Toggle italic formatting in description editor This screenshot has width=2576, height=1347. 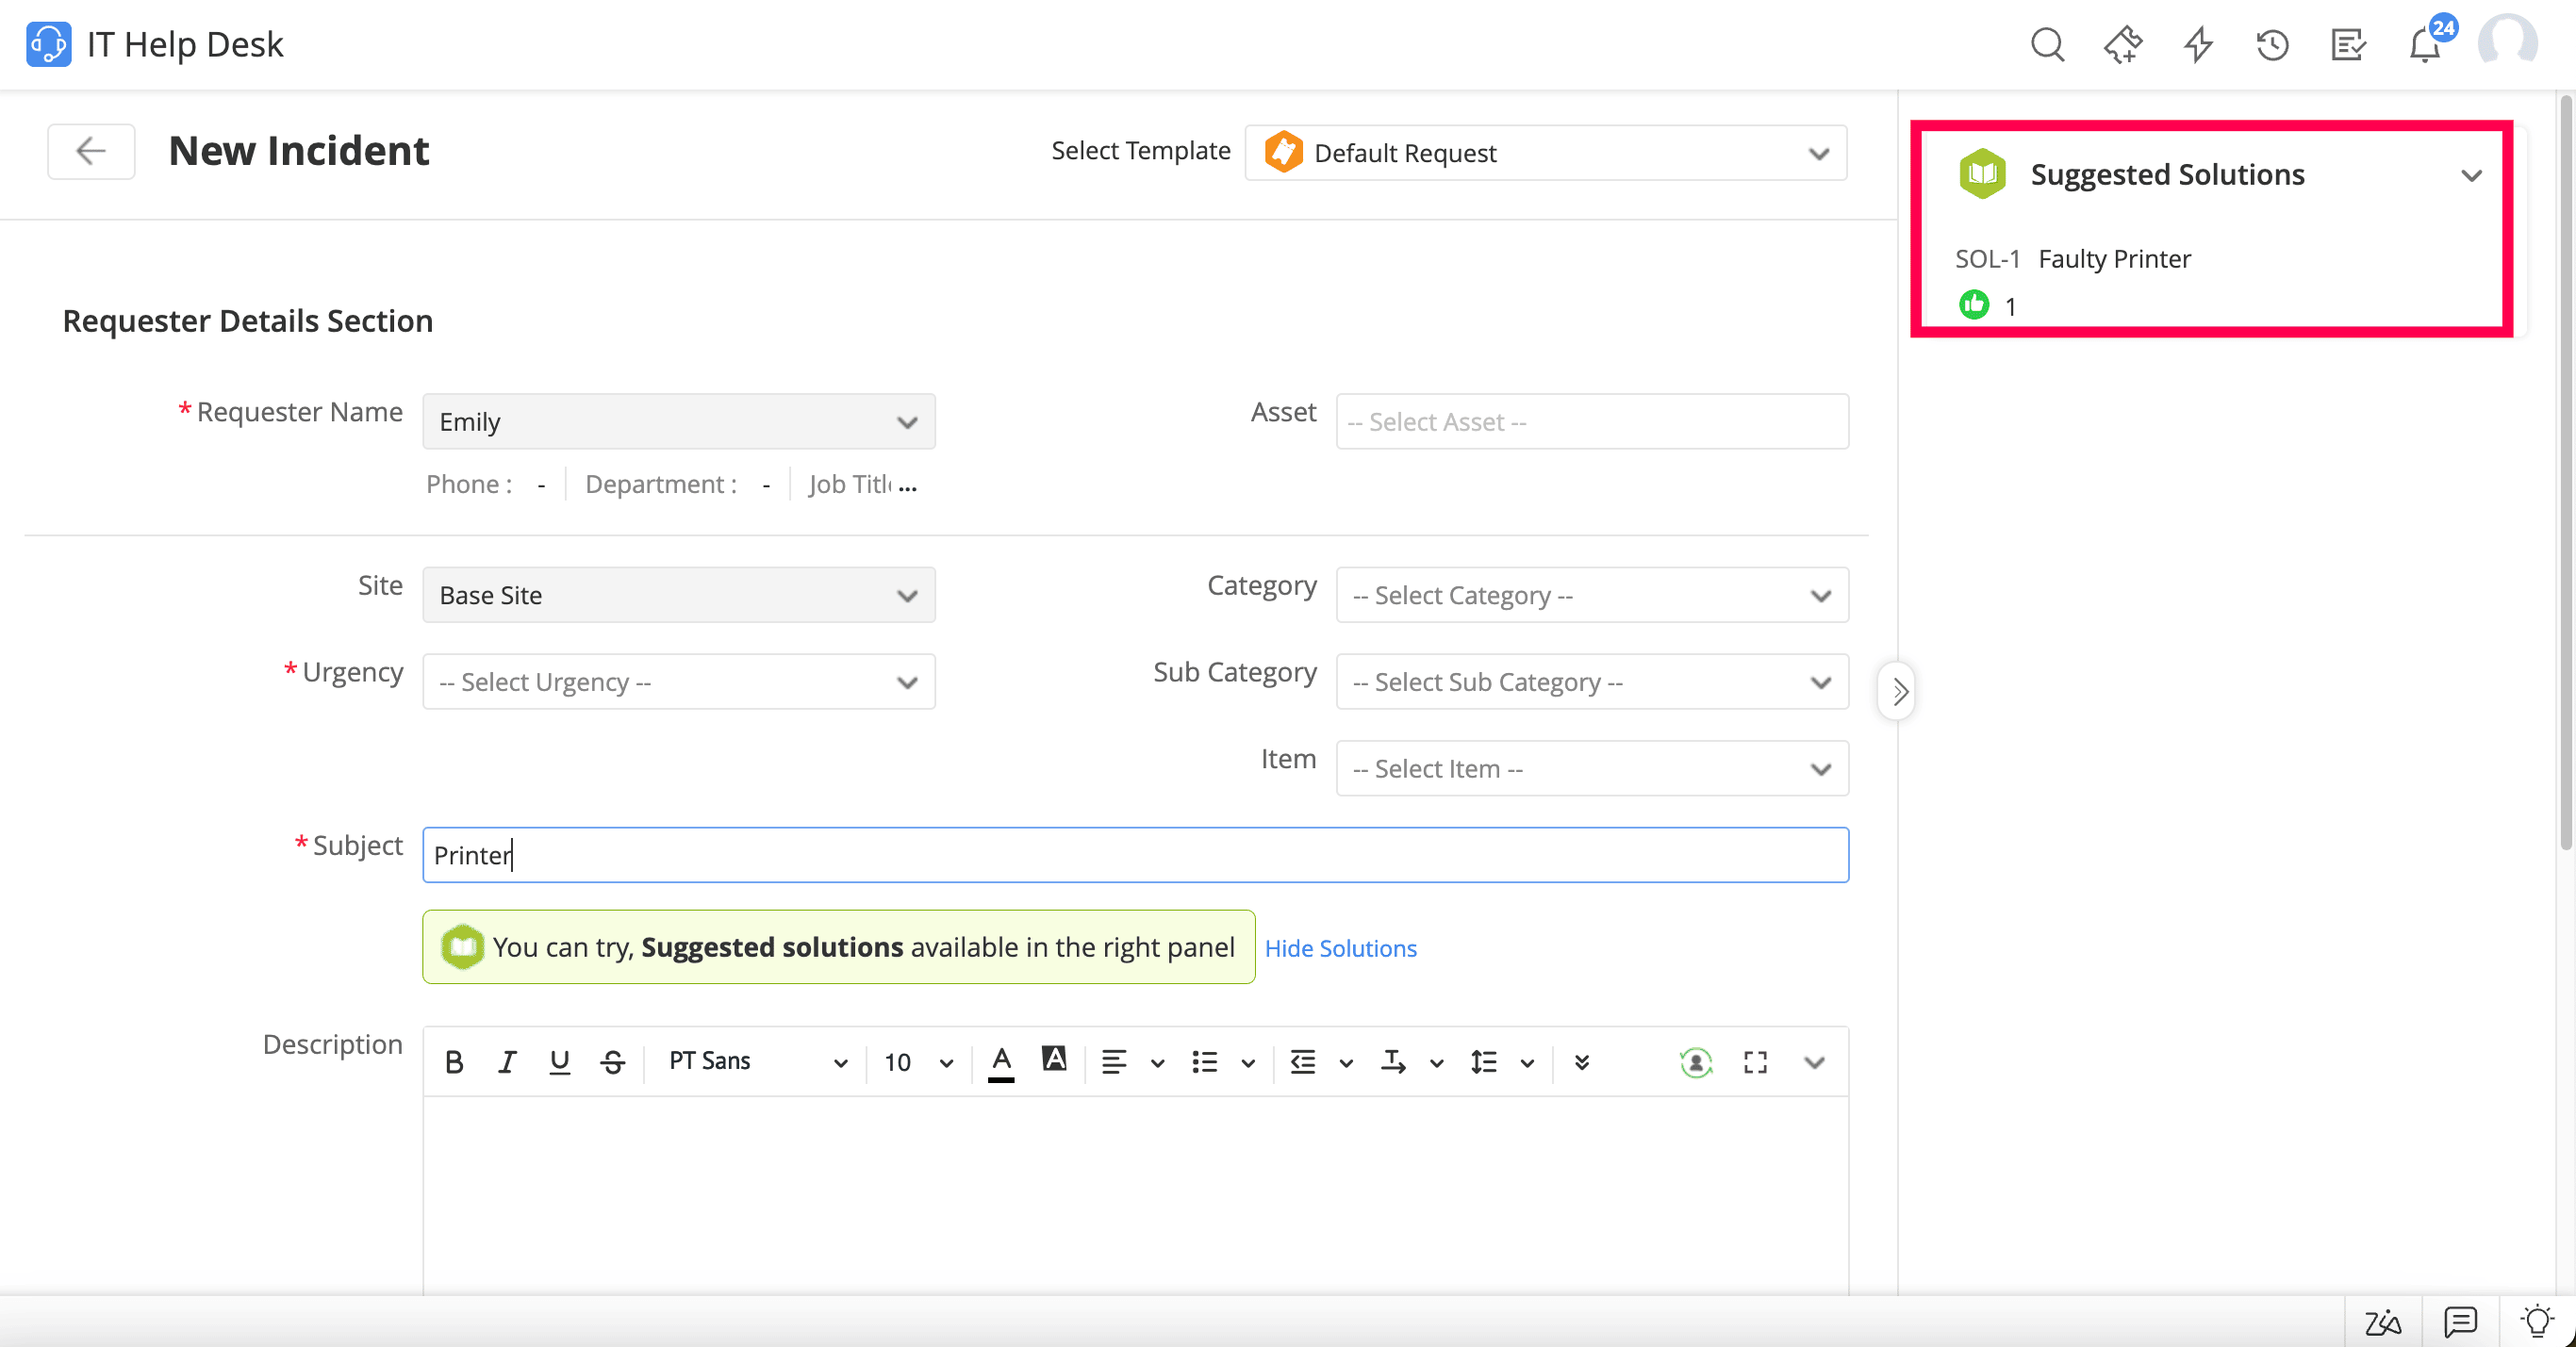[x=507, y=1062]
